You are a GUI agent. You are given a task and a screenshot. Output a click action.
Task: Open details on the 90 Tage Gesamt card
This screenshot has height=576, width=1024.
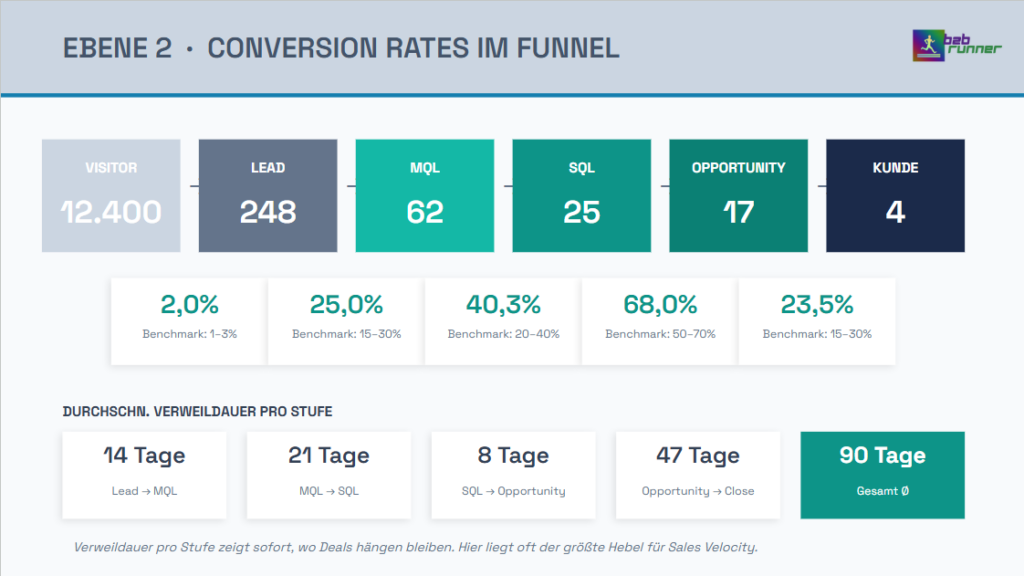click(882, 474)
